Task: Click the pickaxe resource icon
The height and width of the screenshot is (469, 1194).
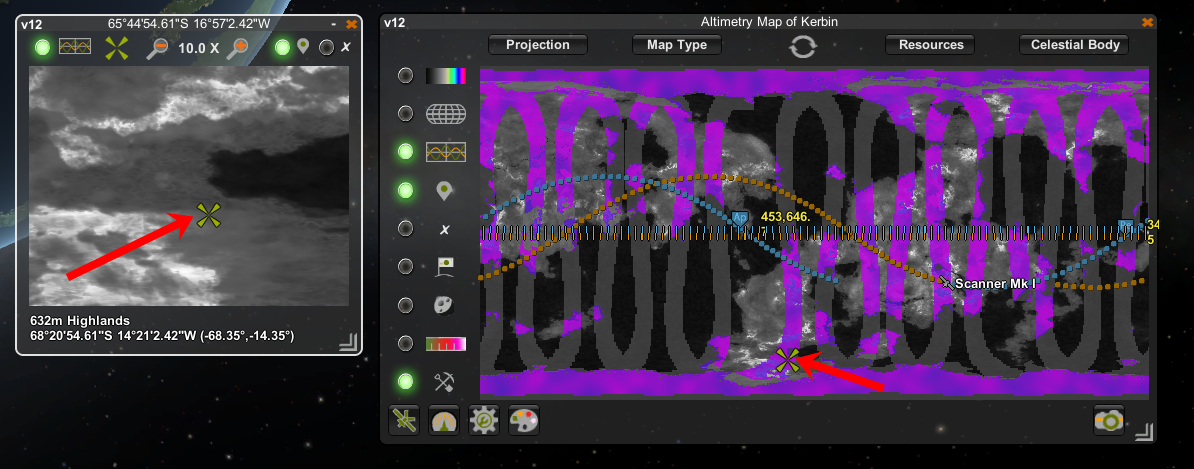Action: 445,381
